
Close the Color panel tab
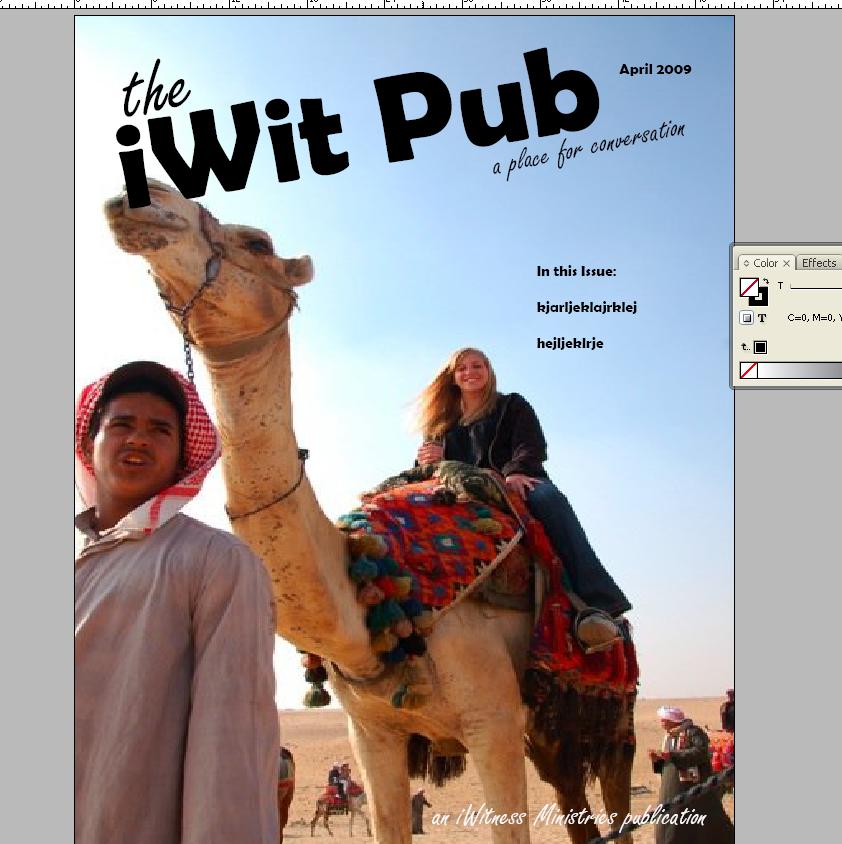786,263
